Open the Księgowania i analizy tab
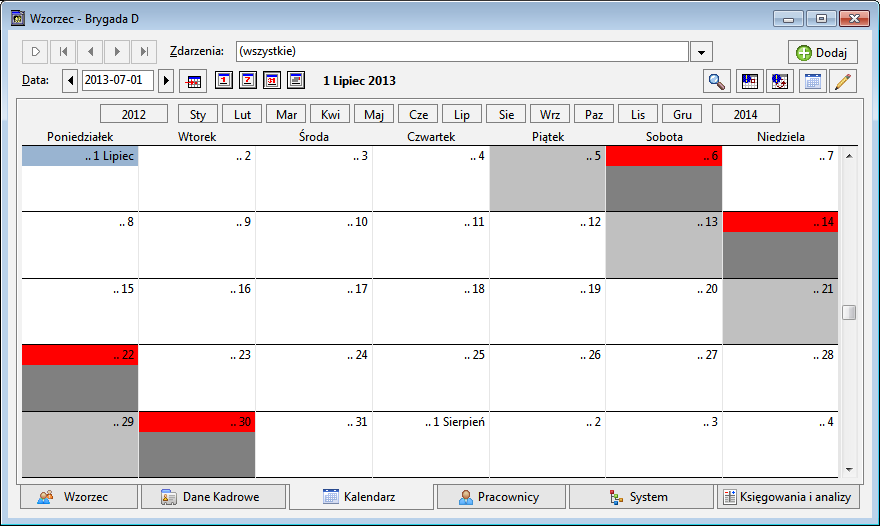Viewport: 880px width, 526px height. 788,497
